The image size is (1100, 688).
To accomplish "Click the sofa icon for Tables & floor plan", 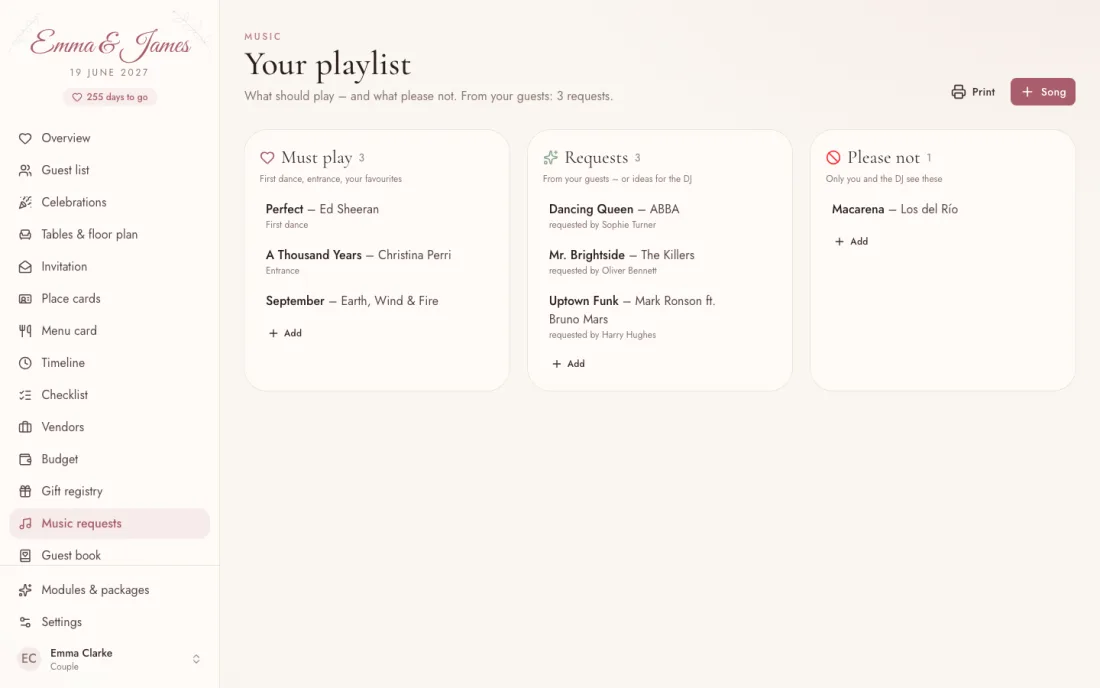I will tap(25, 234).
